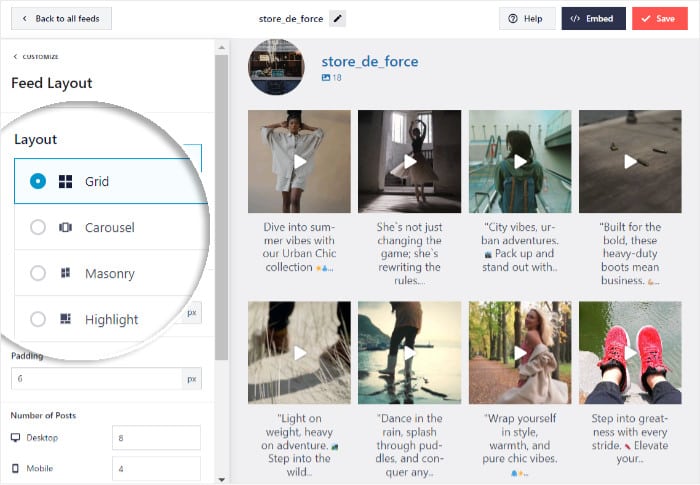The image size is (700, 485).
Task: Click the Feed Layout heading
Action: tap(52, 83)
